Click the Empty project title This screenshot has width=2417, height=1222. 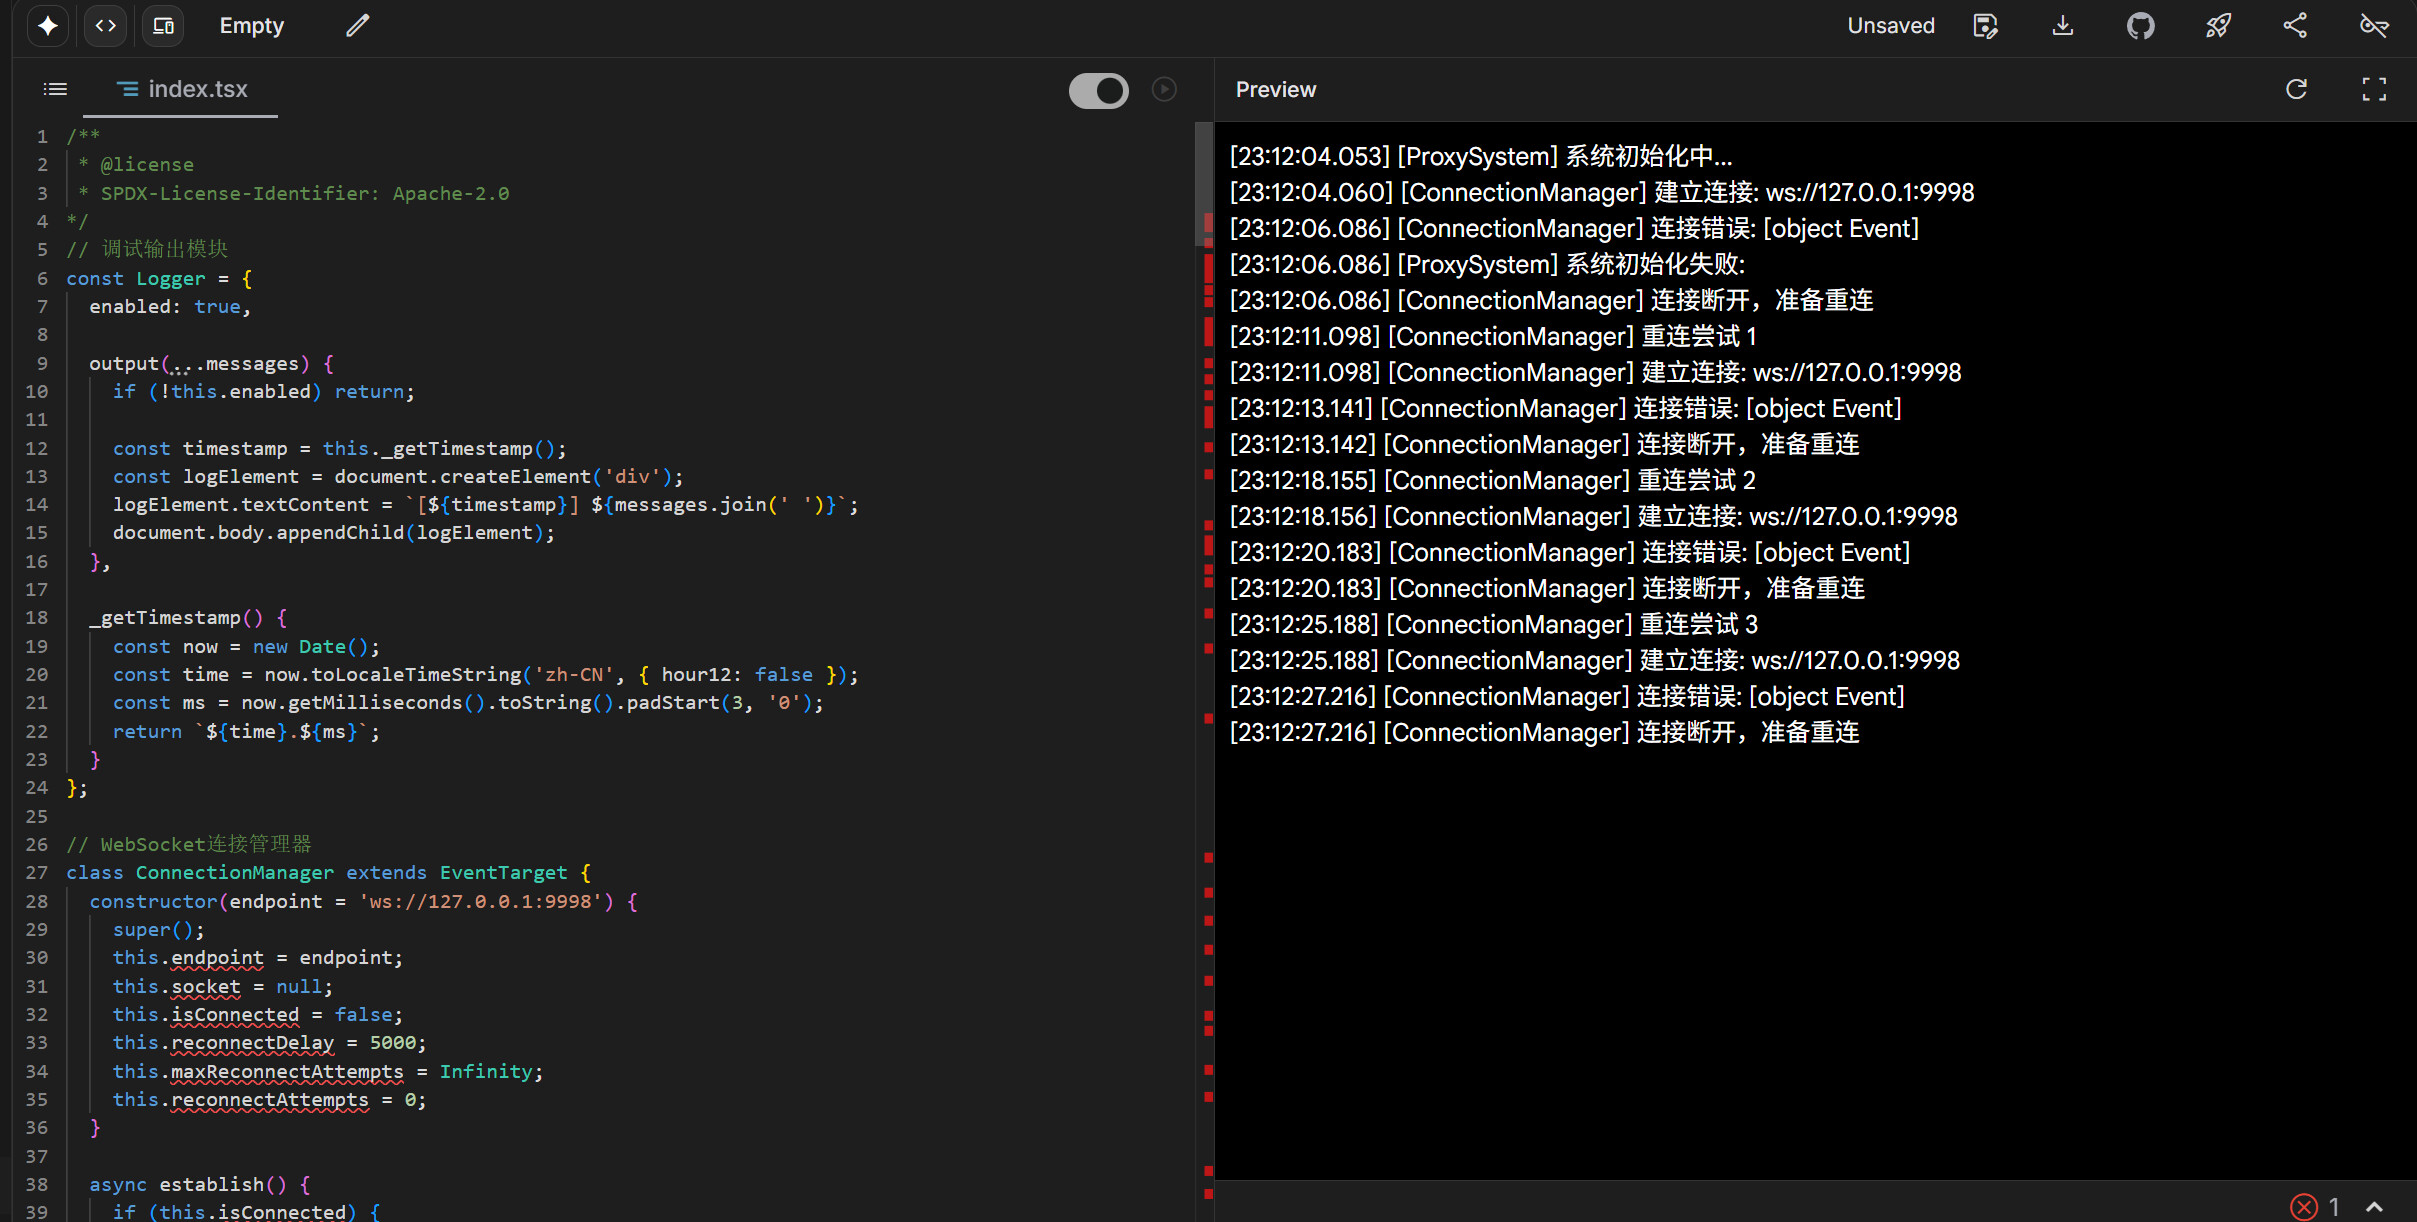tap(252, 26)
